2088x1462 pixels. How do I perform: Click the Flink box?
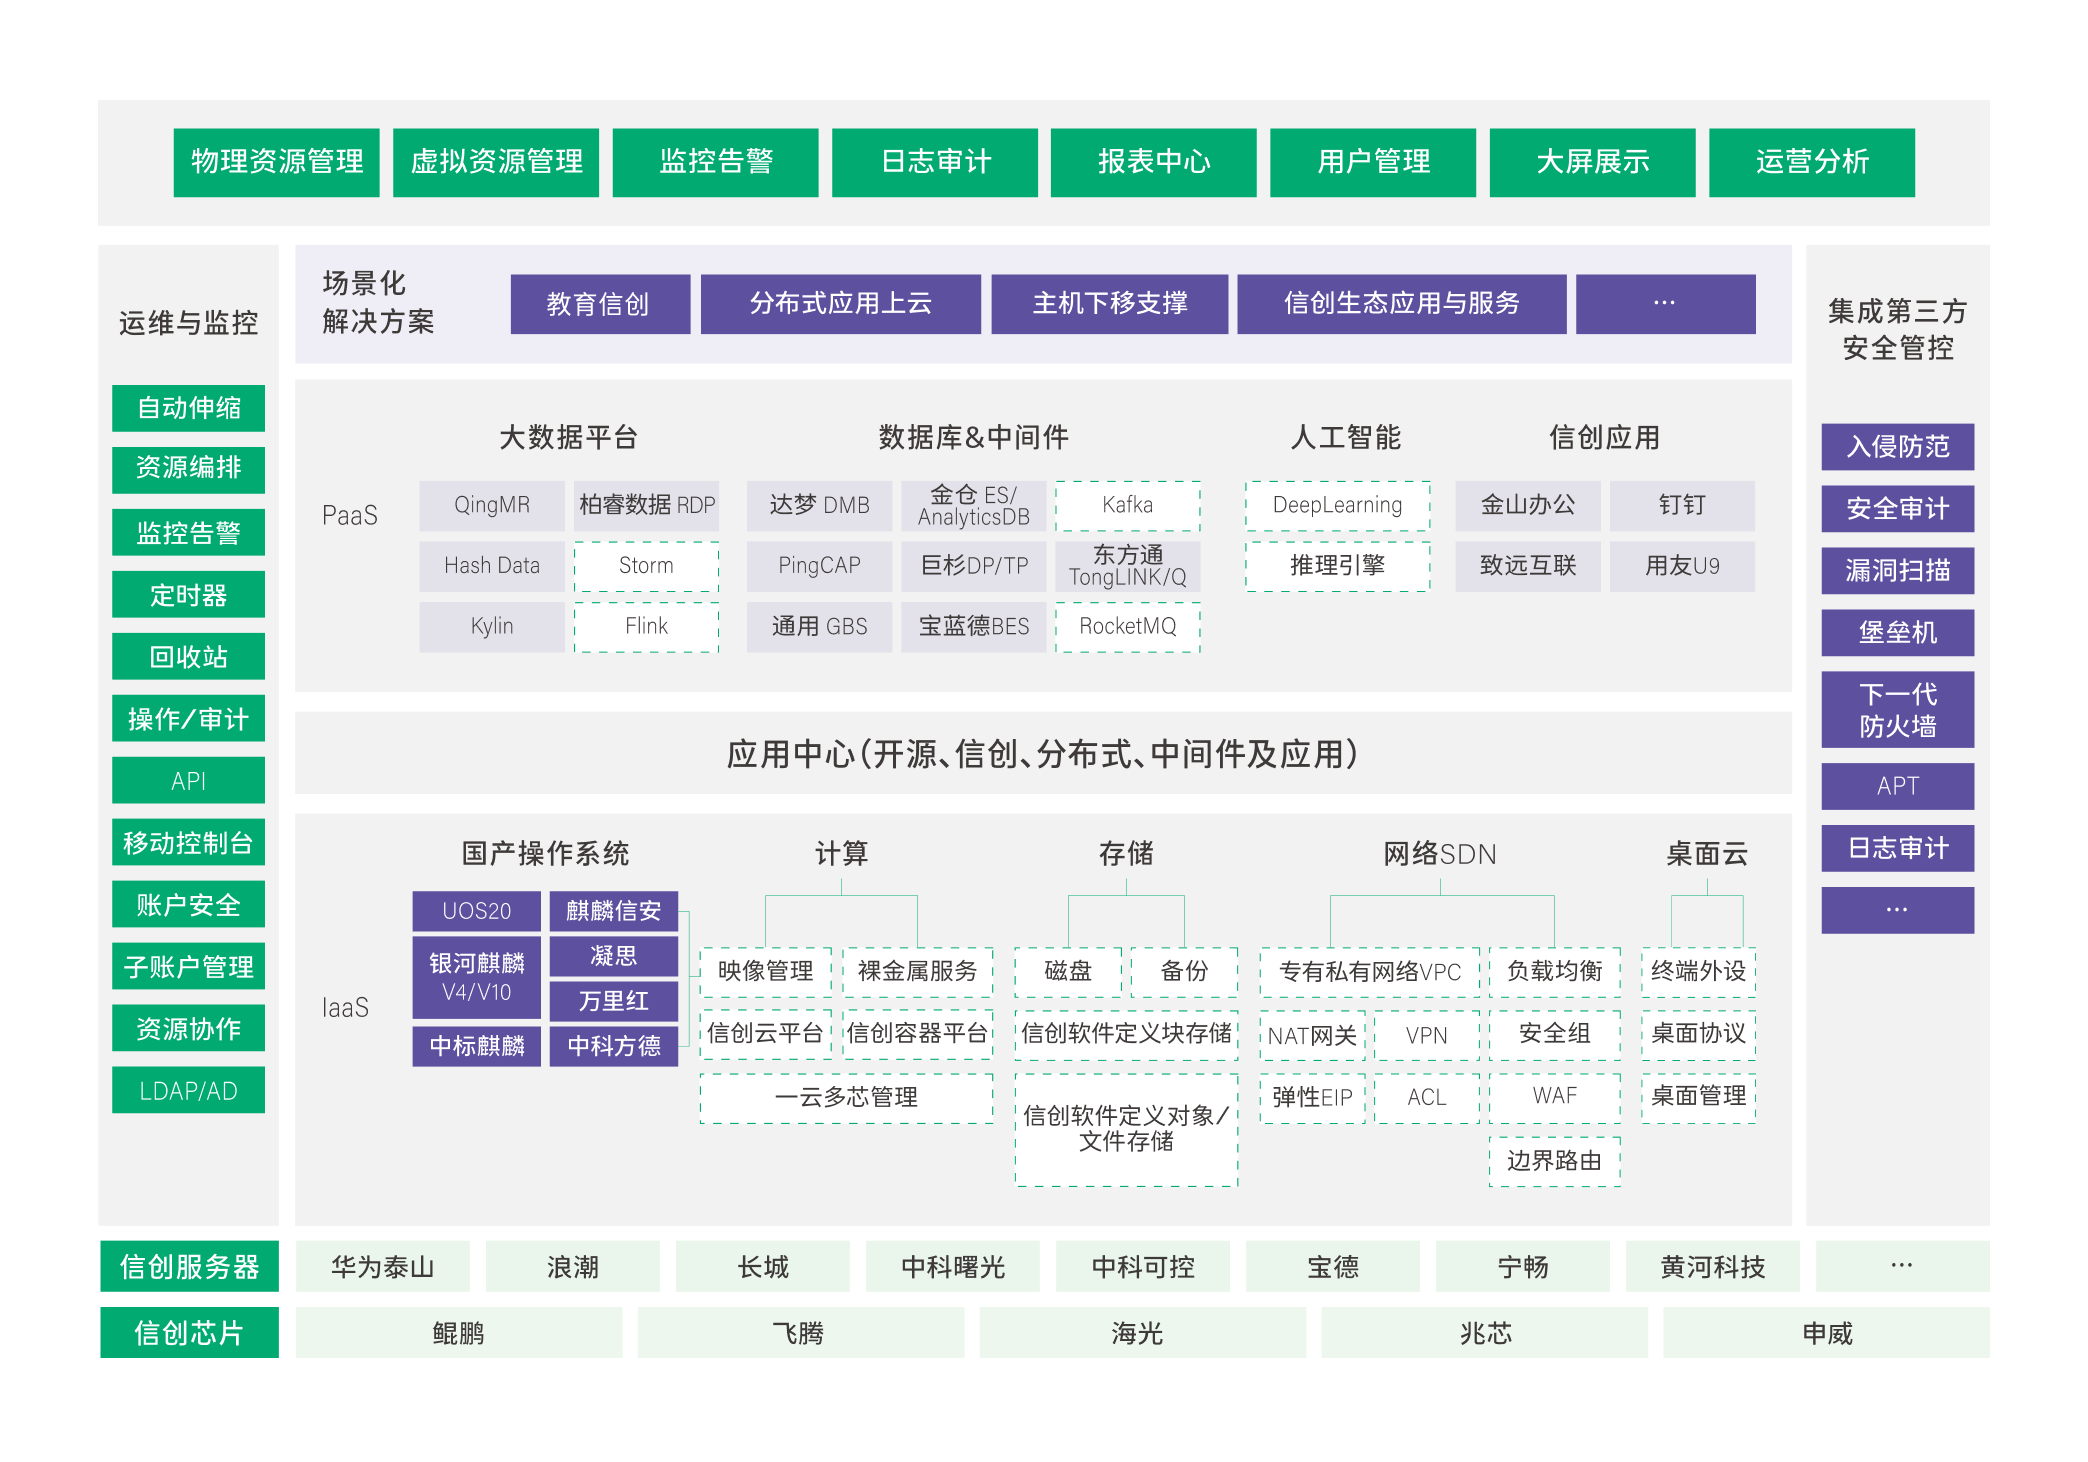pos(647,627)
